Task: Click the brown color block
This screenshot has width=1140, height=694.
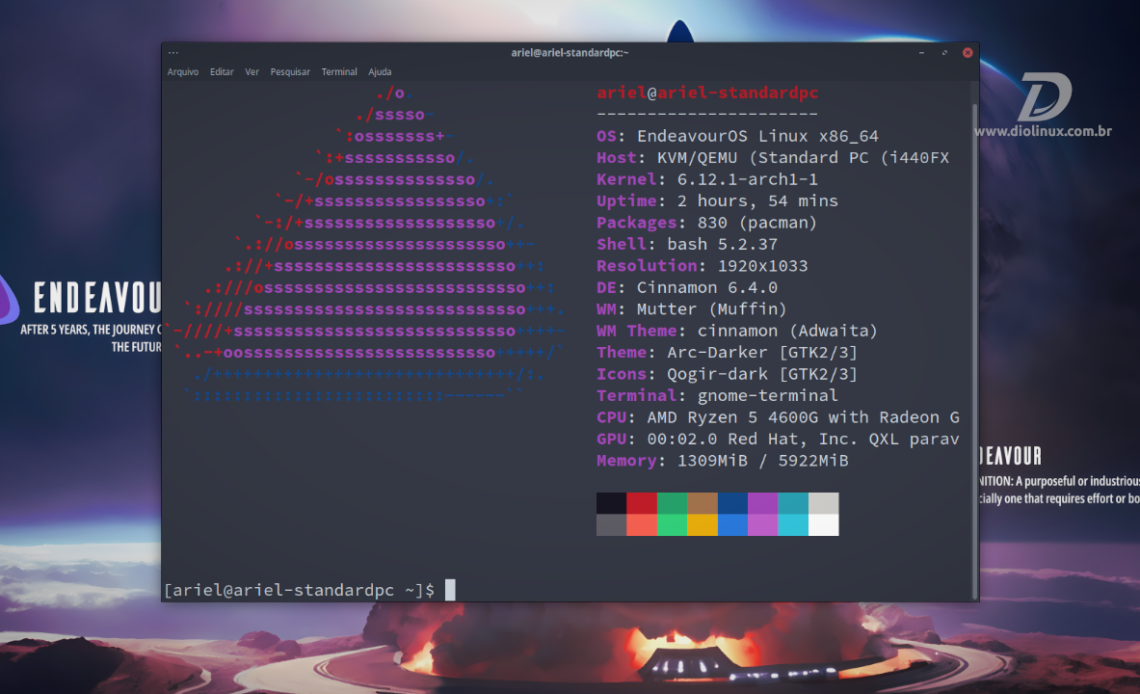Action: pos(702,503)
